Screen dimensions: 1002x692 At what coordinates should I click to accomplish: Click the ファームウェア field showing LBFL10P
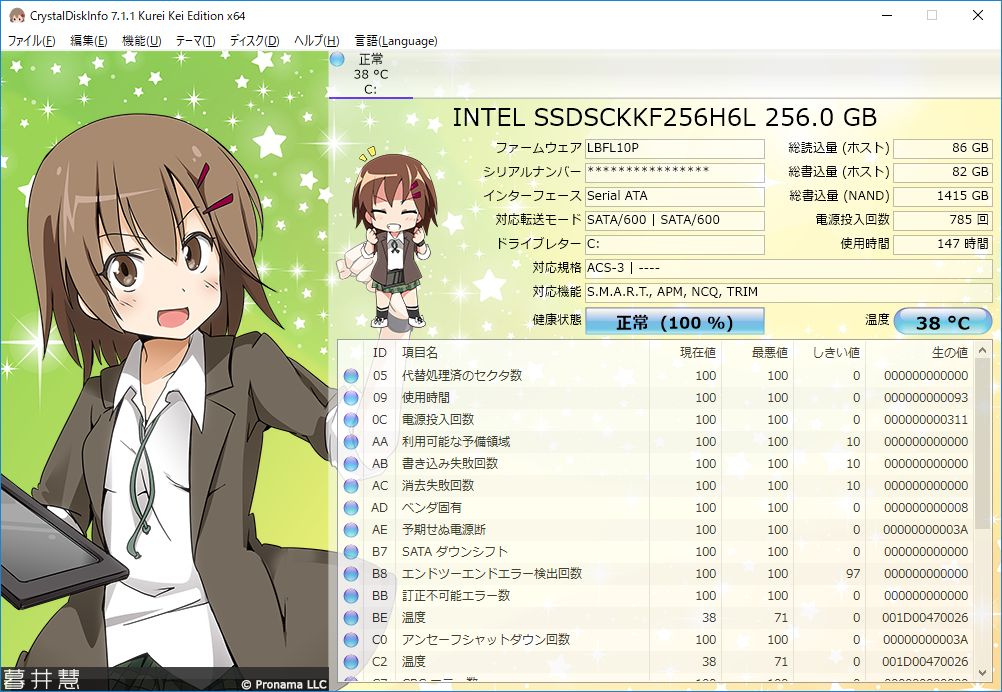(674, 148)
